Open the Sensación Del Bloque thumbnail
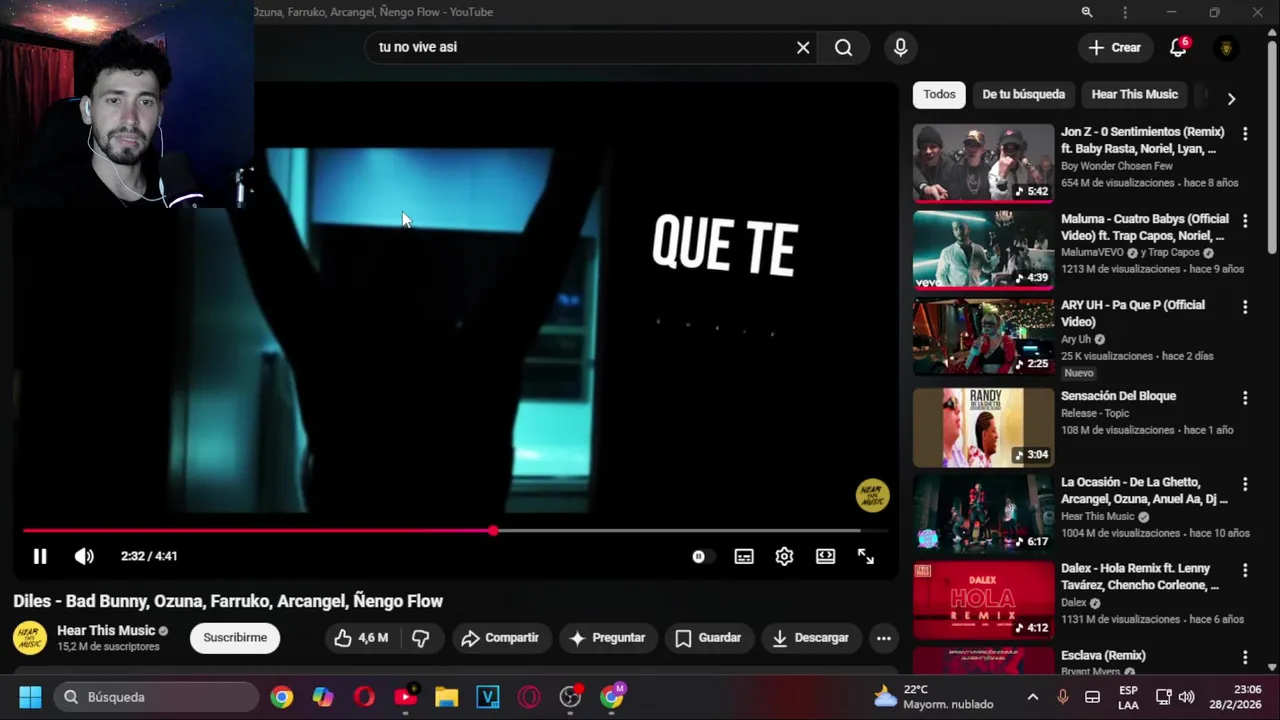1280x720 pixels. (983, 427)
